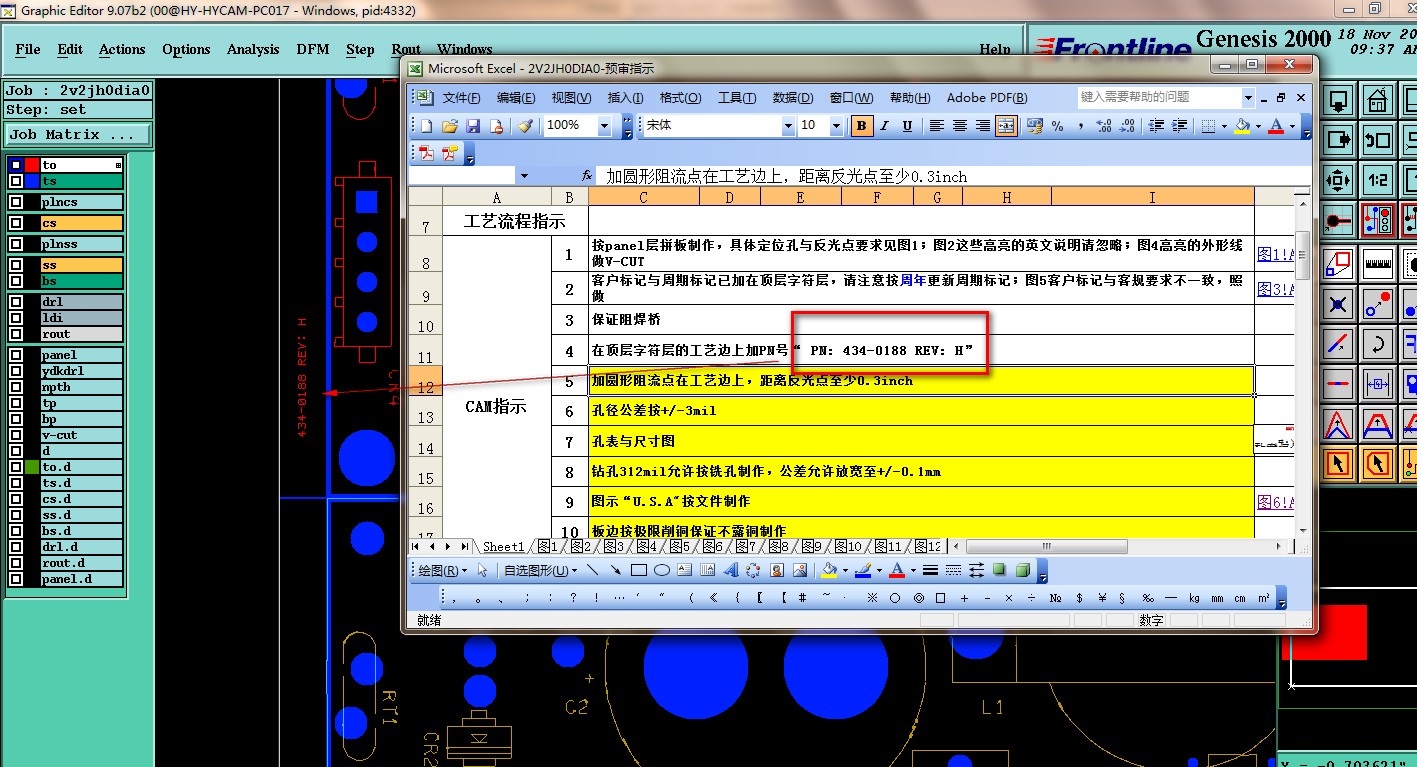This screenshot has width=1417, height=767.
Task: Click the Excel Save icon
Action: point(473,126)
